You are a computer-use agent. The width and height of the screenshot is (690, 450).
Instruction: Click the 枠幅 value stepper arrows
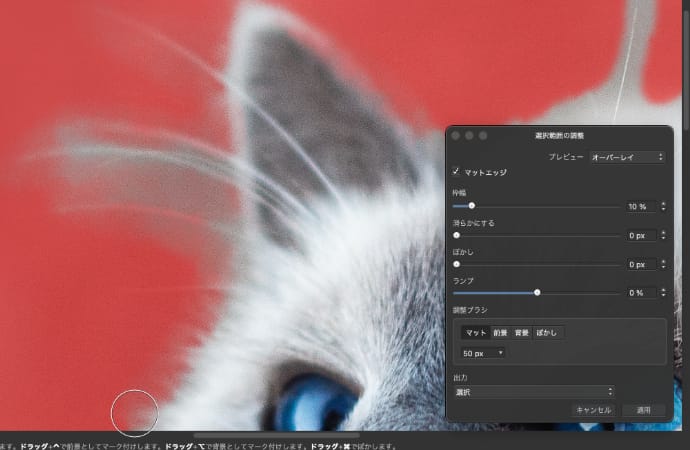coord(662,206)
